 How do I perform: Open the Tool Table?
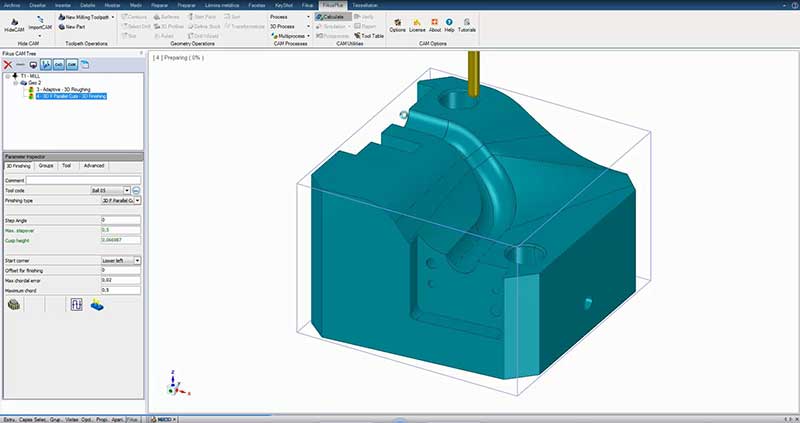371,35
